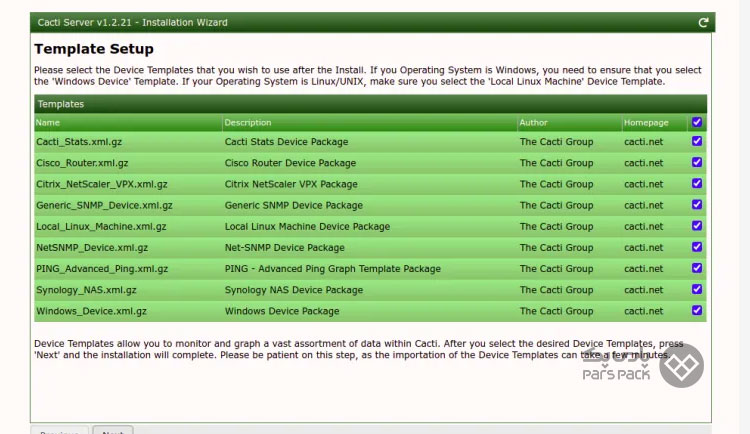Image resolution: width=750 pixels, height=434 pixels.
Task: Uncheck the Local_Linux_Machine.xml.gz checkbox
Action: 697,225
